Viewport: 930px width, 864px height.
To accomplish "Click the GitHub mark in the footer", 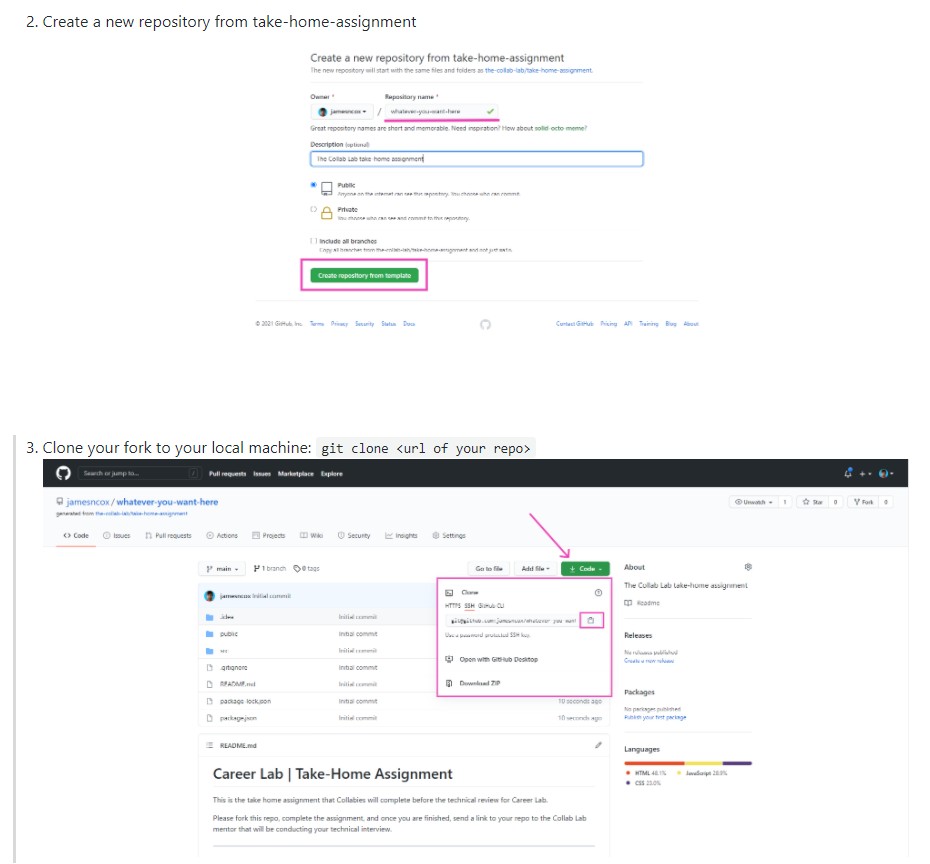I will (x=485, y=324).
